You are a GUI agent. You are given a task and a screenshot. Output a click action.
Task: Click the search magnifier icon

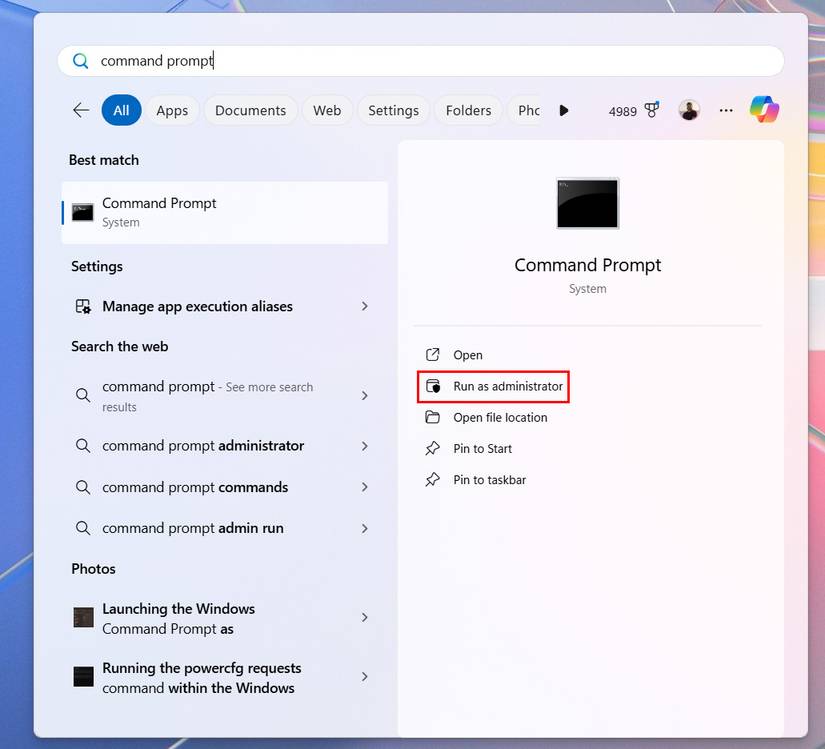click(x=80, y=60)
